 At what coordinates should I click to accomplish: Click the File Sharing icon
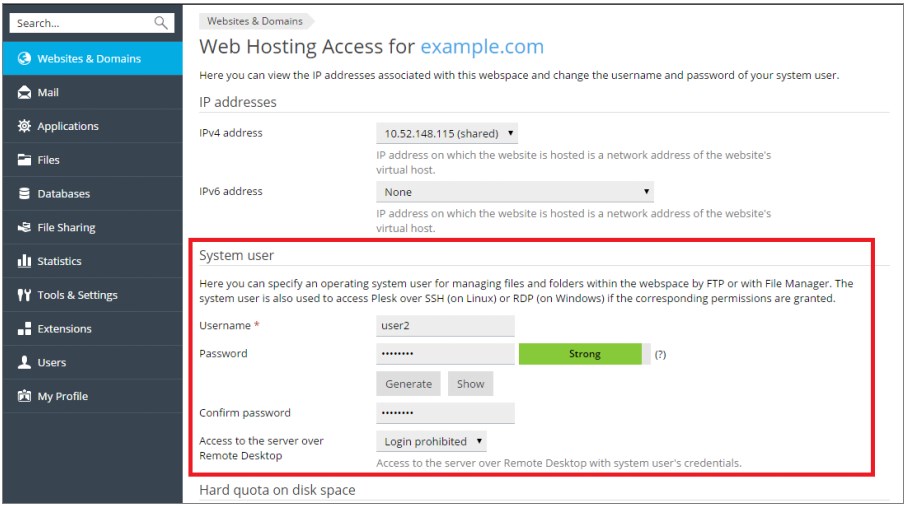24,227
